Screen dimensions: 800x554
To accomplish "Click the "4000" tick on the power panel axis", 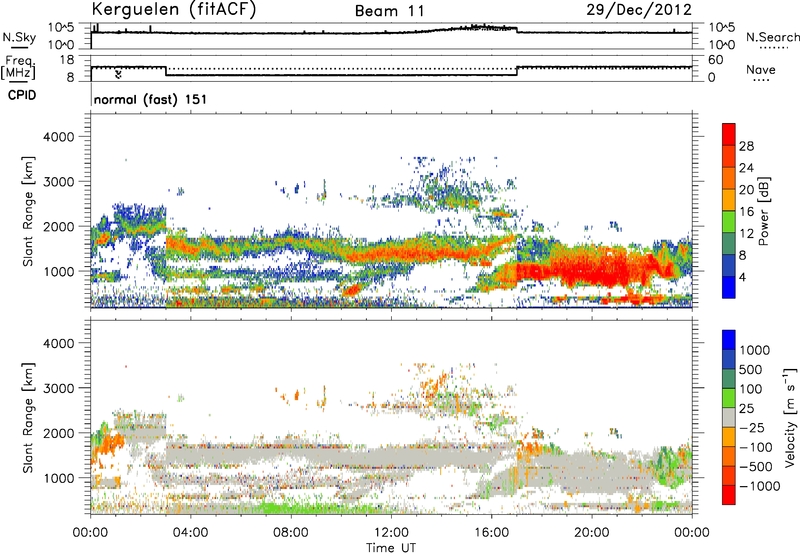I will (x=58, y=137).
